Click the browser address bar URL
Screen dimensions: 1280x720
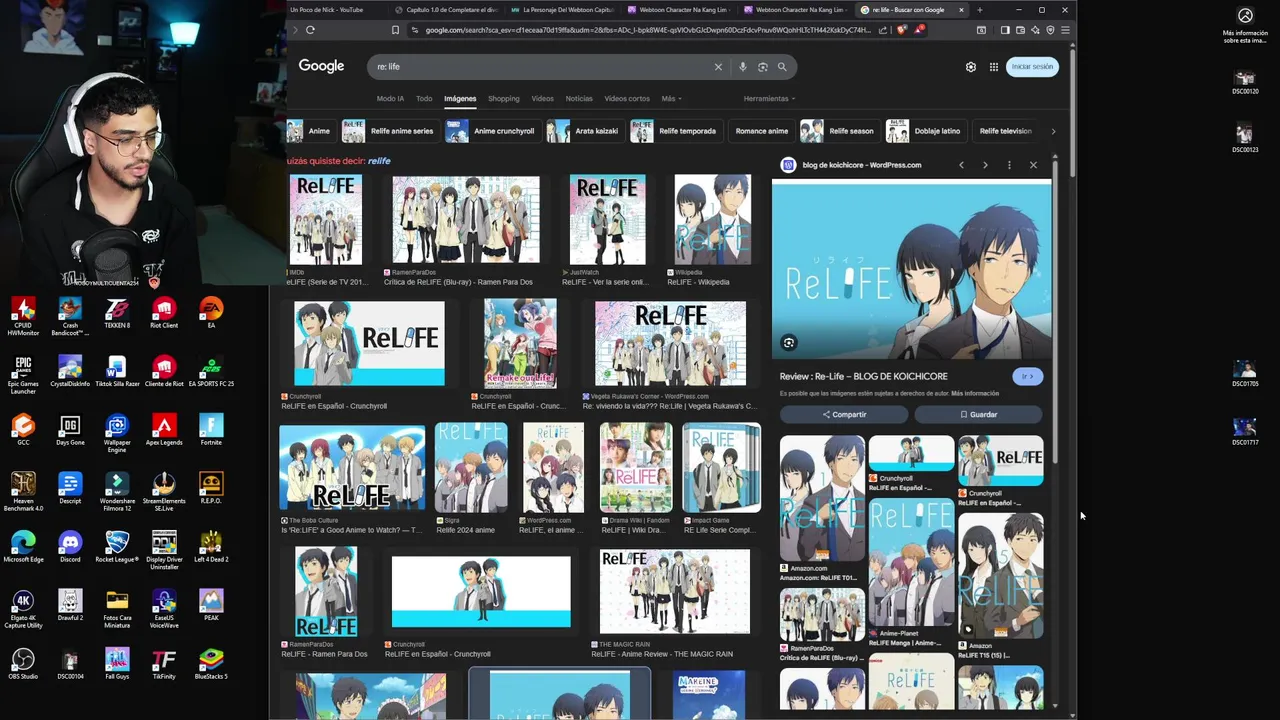pos(648,30)
